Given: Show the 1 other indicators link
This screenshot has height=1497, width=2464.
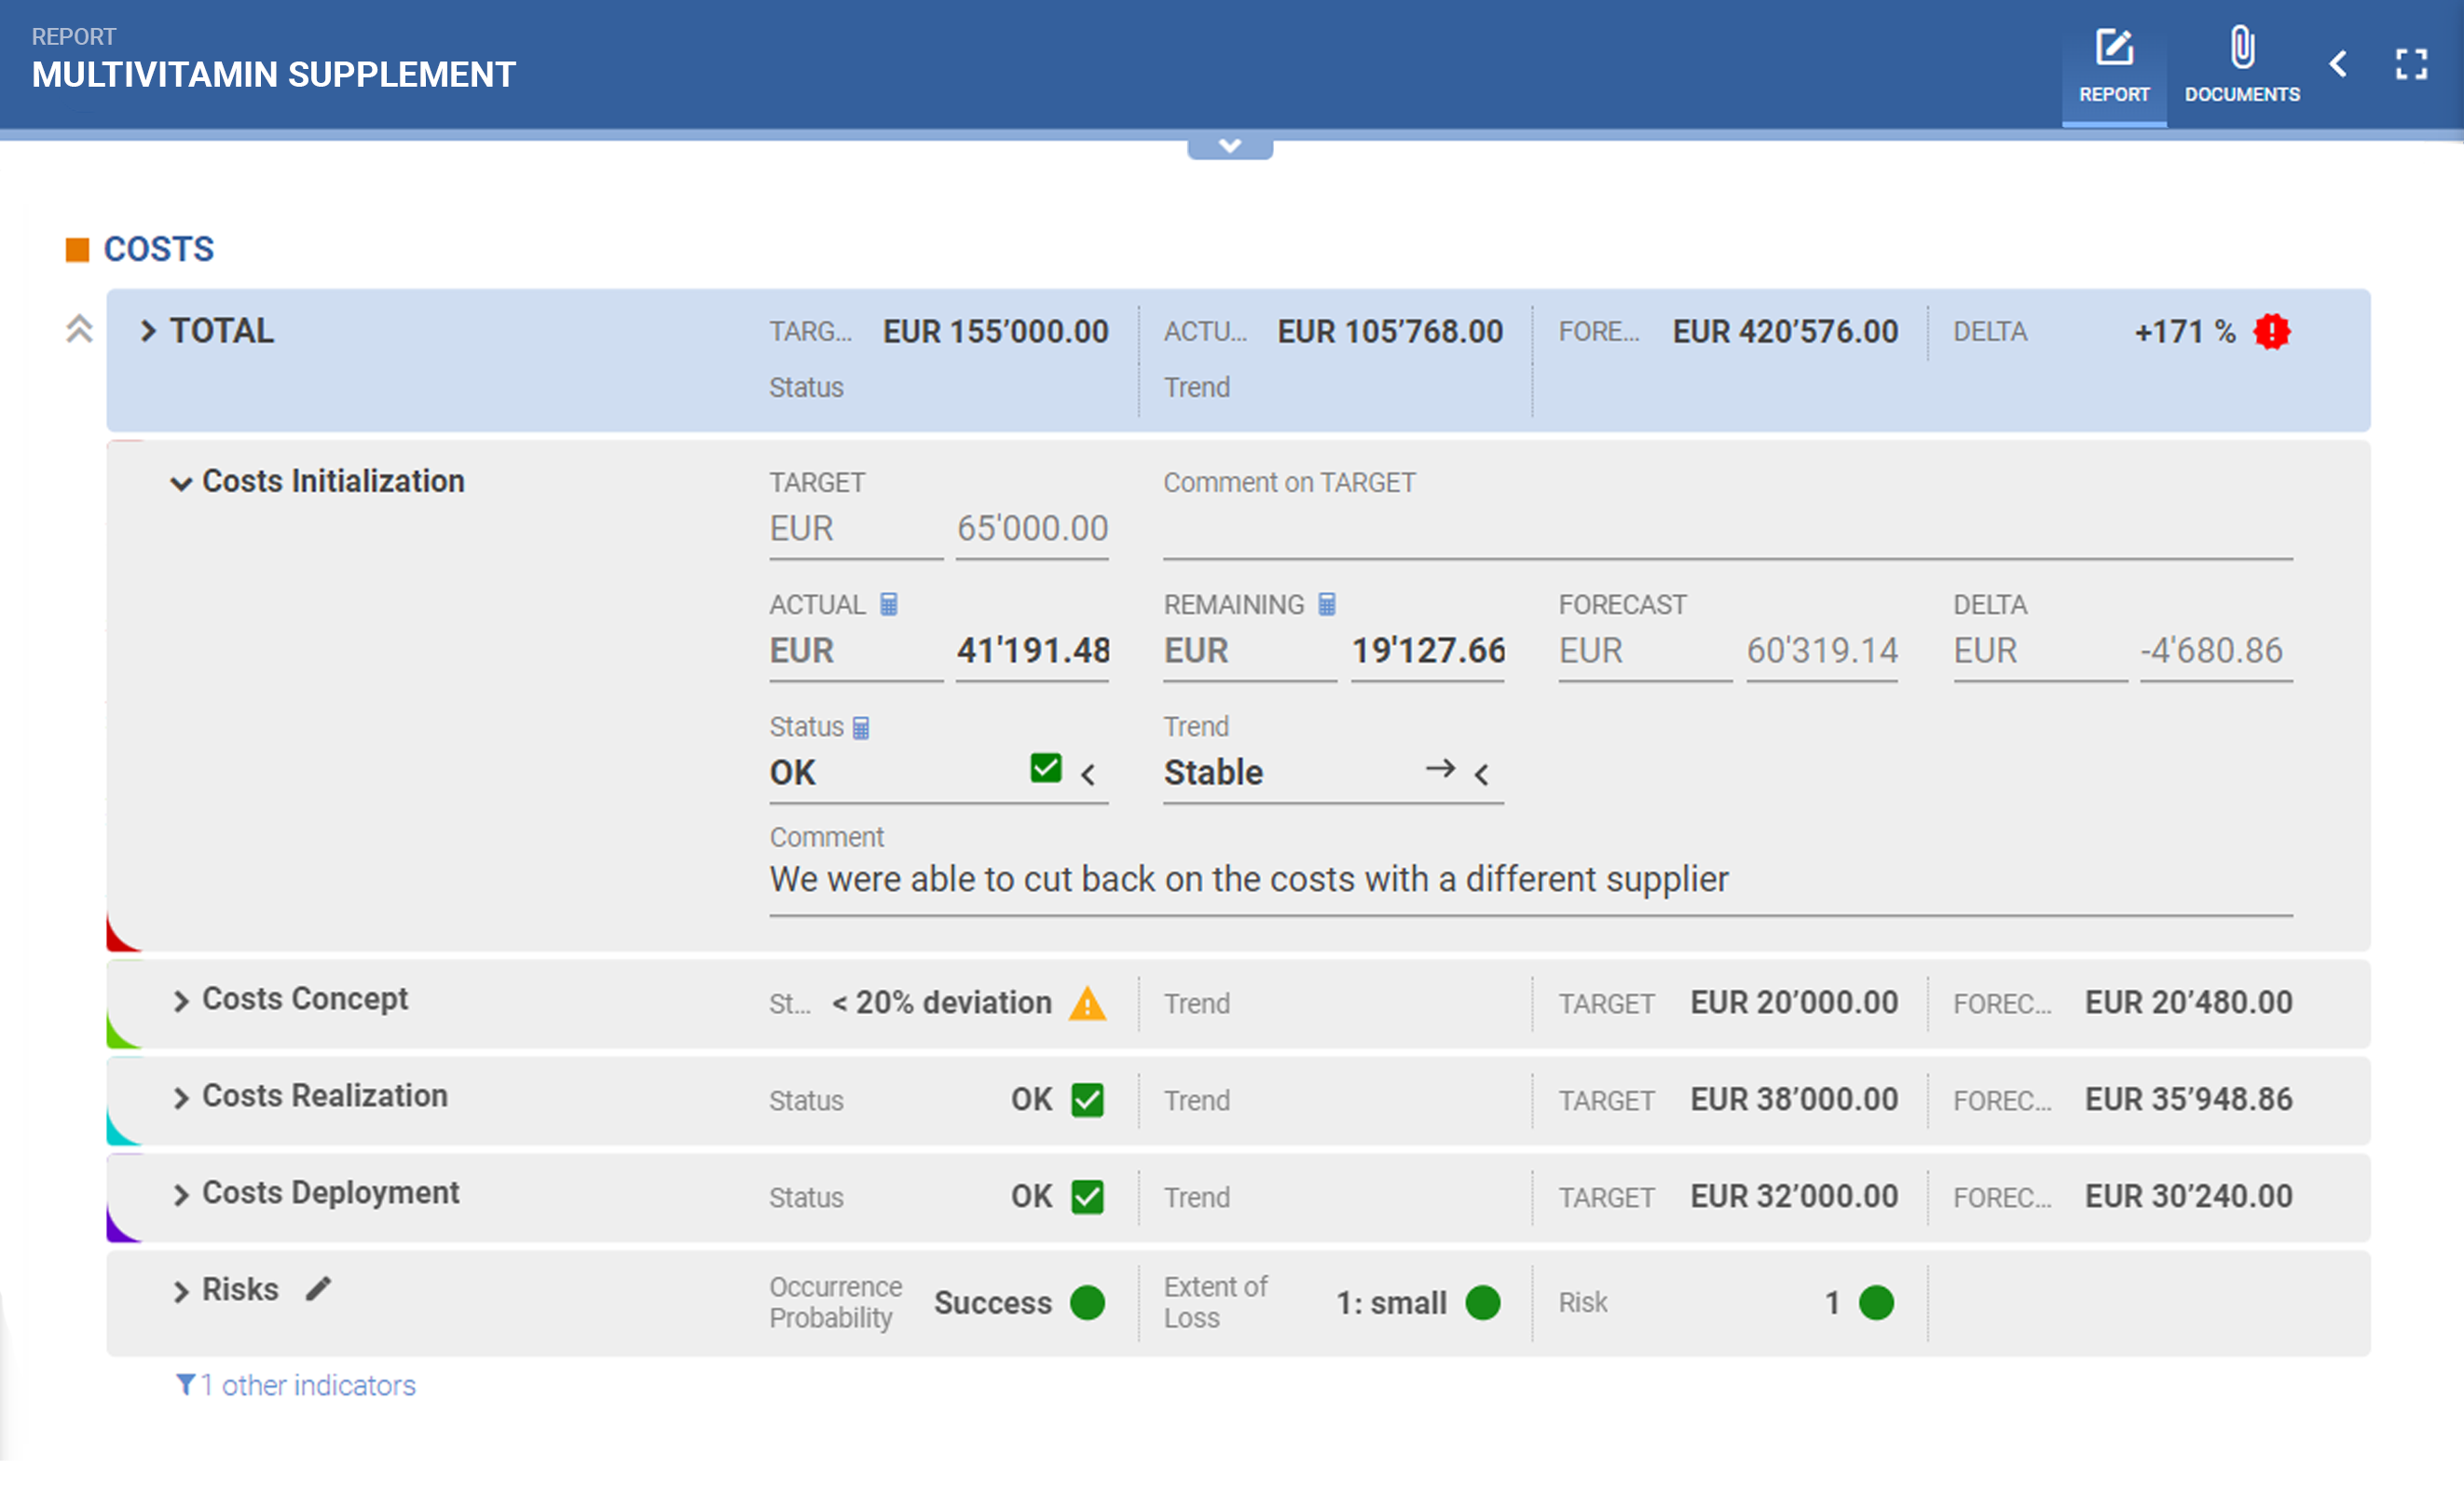Looking at the screenshot, I should (296, 1386).
